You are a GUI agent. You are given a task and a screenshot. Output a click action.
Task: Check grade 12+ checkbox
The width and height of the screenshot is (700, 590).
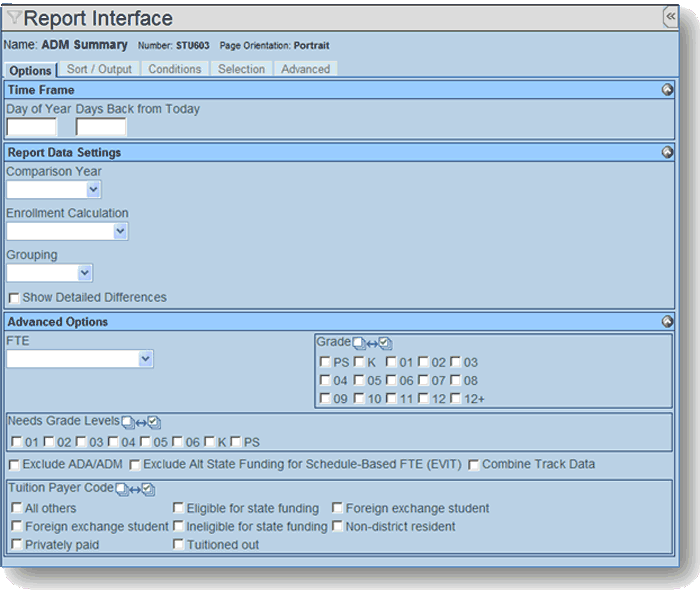pyautogui.click(x=455, y=398)
